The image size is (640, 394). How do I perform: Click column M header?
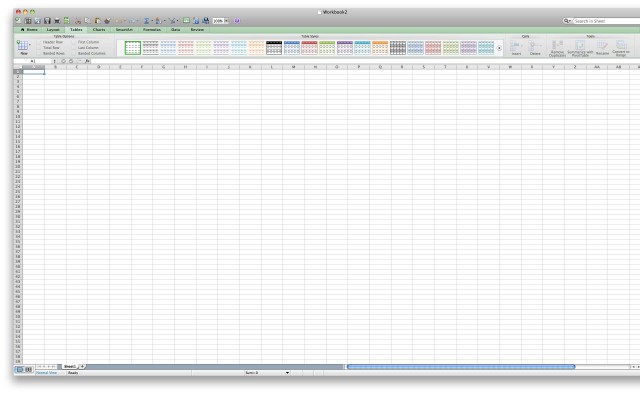293,67
